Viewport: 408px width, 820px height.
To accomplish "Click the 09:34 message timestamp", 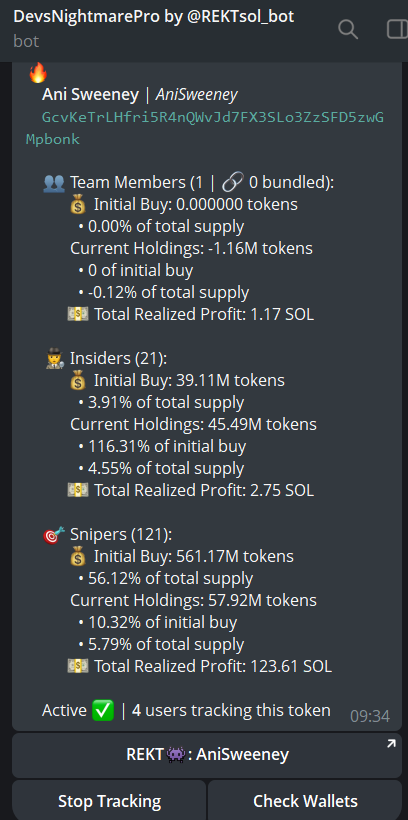I will (x=370, y=716).
